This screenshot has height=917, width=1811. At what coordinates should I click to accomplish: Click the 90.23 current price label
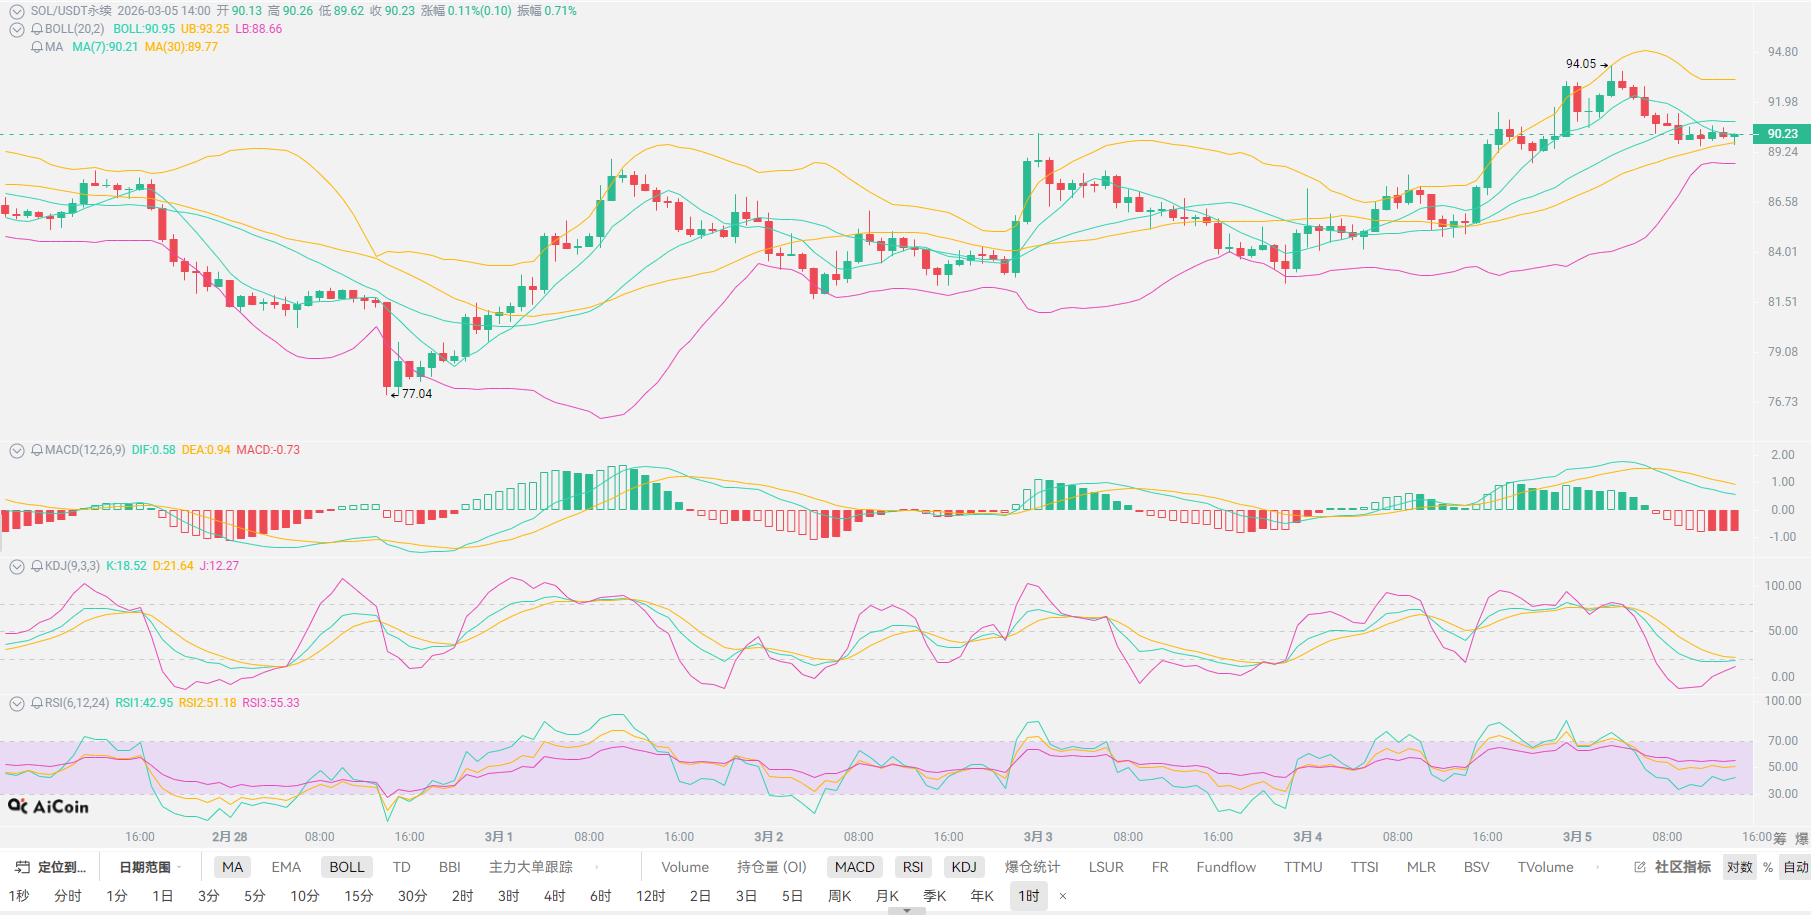(x=1781, y=134)
